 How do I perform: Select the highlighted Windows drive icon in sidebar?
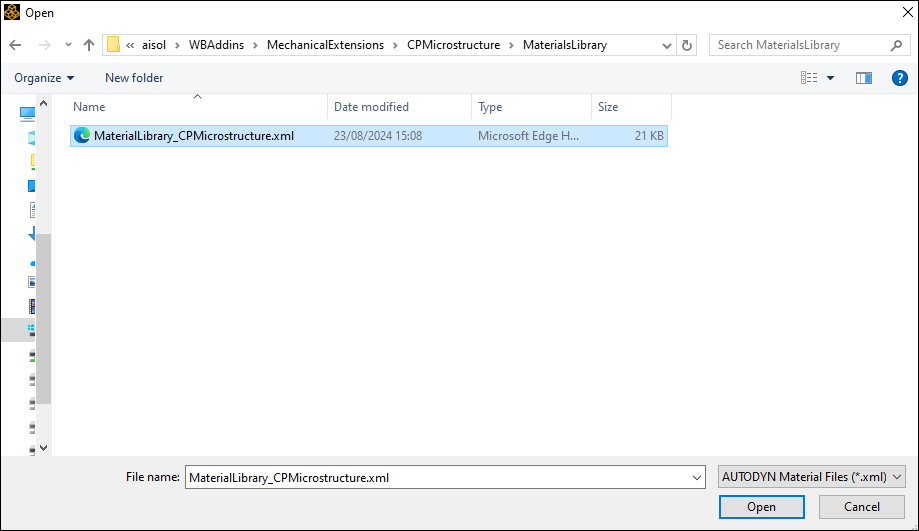pyautogui.click(x=32, y=330)
